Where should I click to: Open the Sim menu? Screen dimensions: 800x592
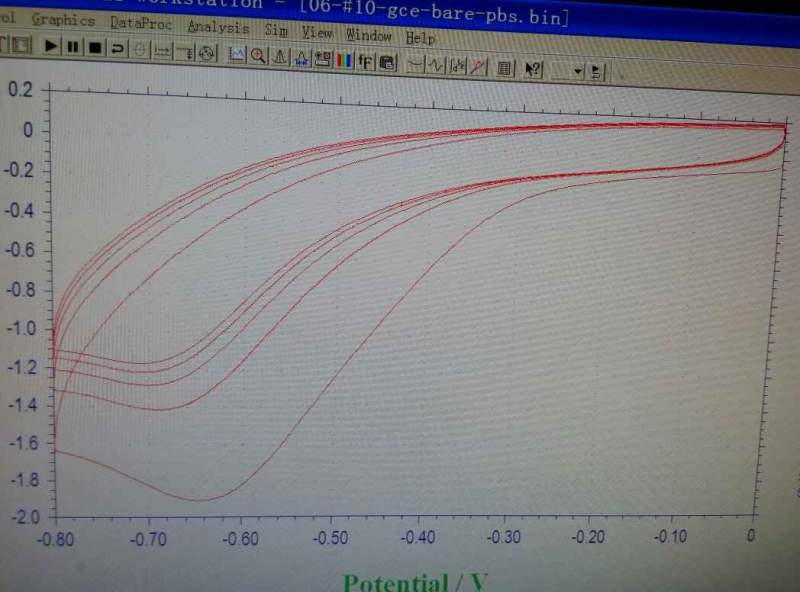coord(276,31)
